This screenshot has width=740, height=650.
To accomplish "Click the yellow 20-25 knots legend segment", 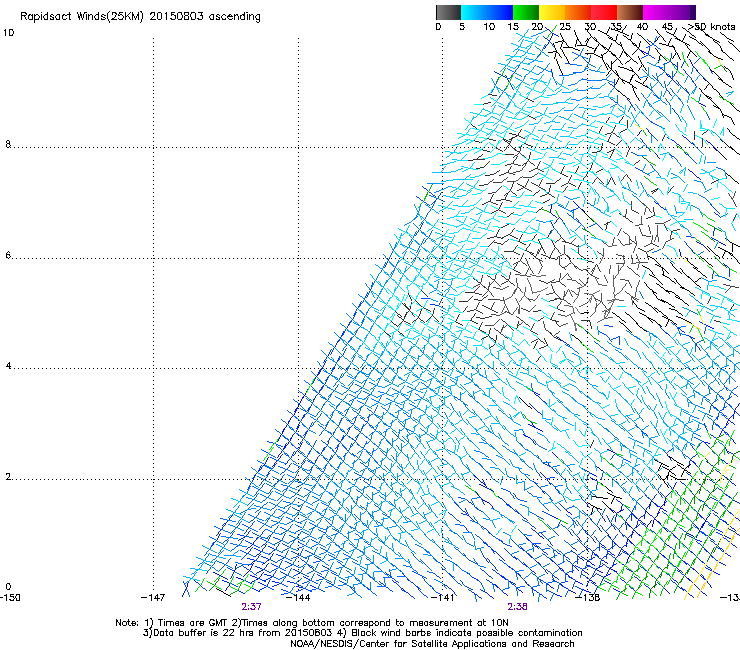I will [x=552, y=12].
